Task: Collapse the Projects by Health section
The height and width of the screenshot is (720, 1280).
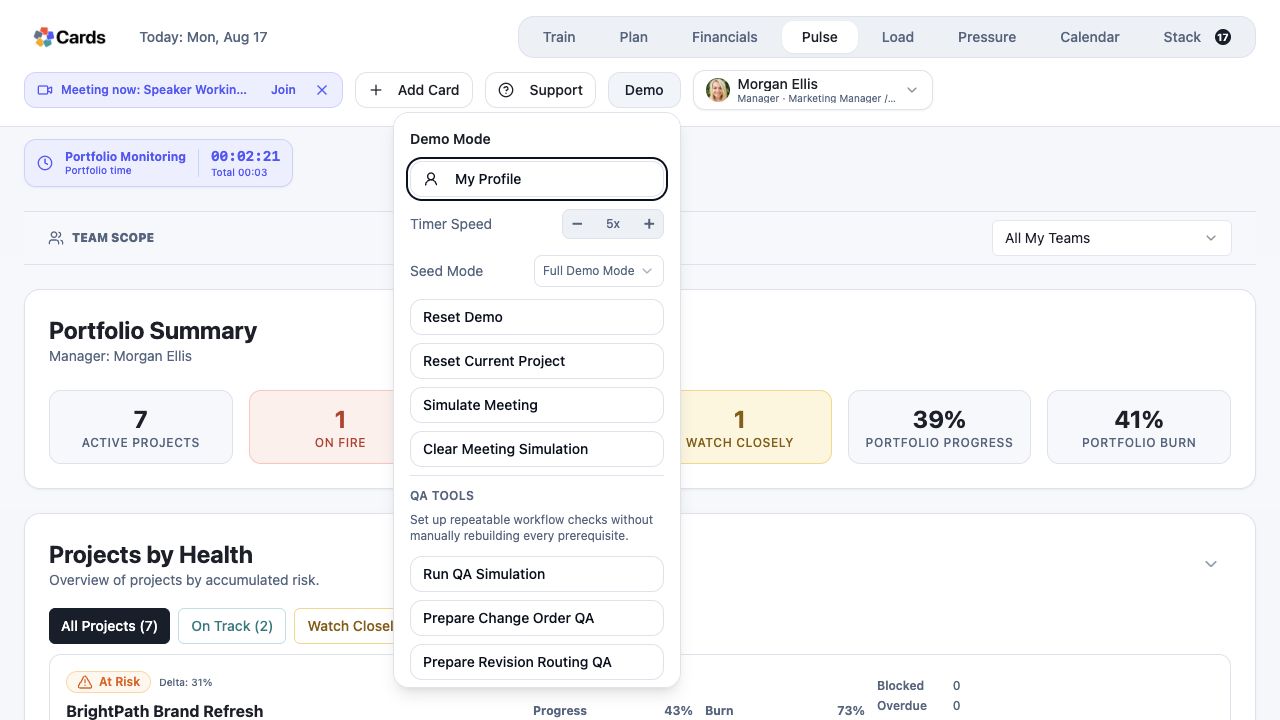Action: coord(1211,564)
